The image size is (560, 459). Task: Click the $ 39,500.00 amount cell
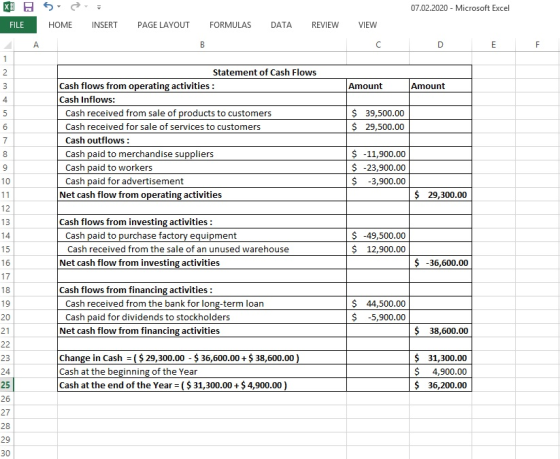(378, 113)
